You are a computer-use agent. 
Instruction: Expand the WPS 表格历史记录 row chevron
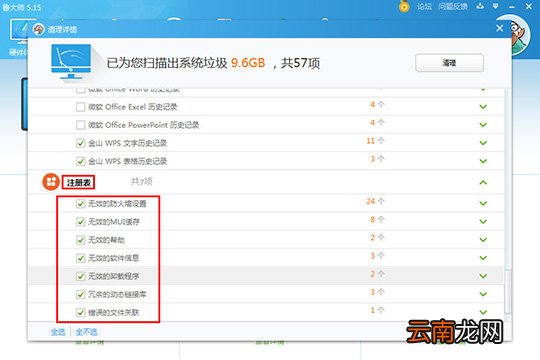(483, 161)
